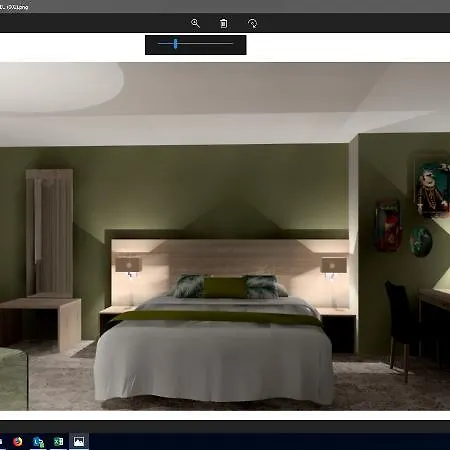Click the blue zoom slider handle

[175, 44]
